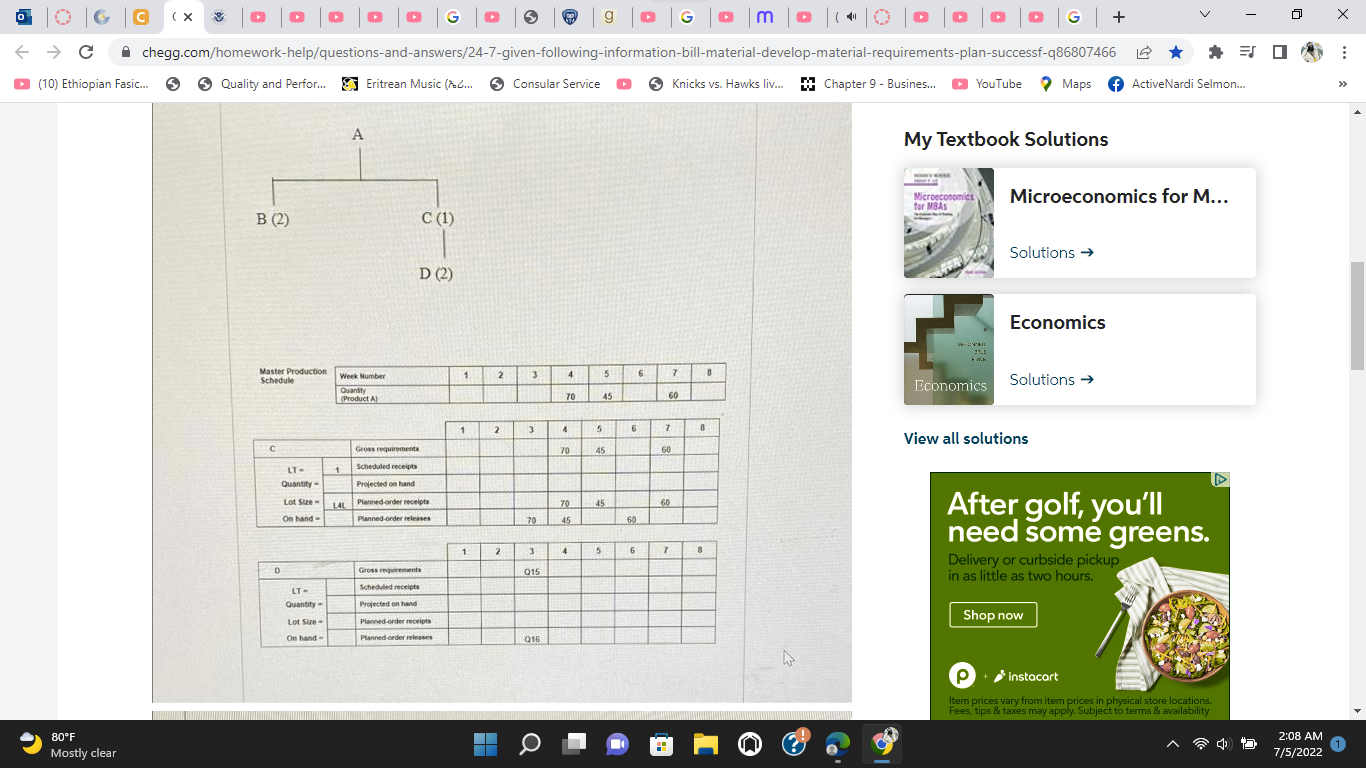This screenshot has width=1366, height=768.
Task: Open the Knicks vs. Hawks bookmark
Action: (x=716, y=84)
